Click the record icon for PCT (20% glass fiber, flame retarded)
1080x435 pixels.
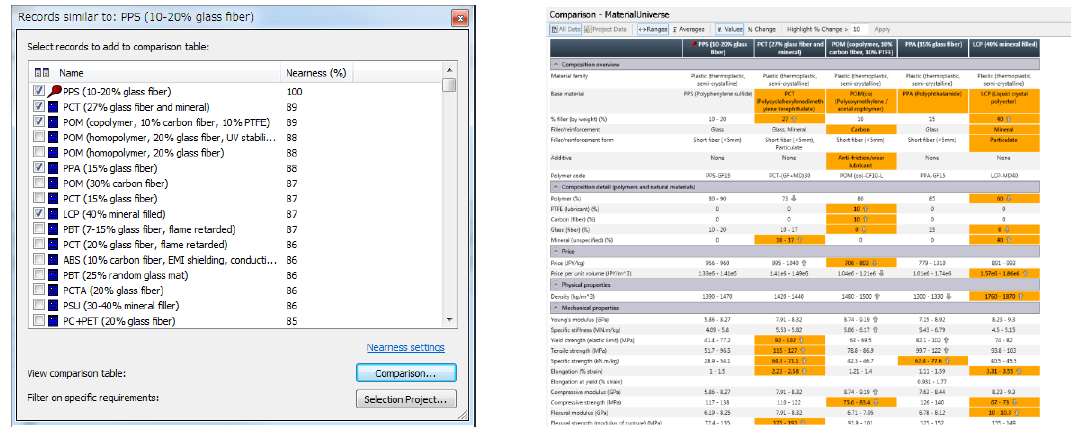coord(54,244)
